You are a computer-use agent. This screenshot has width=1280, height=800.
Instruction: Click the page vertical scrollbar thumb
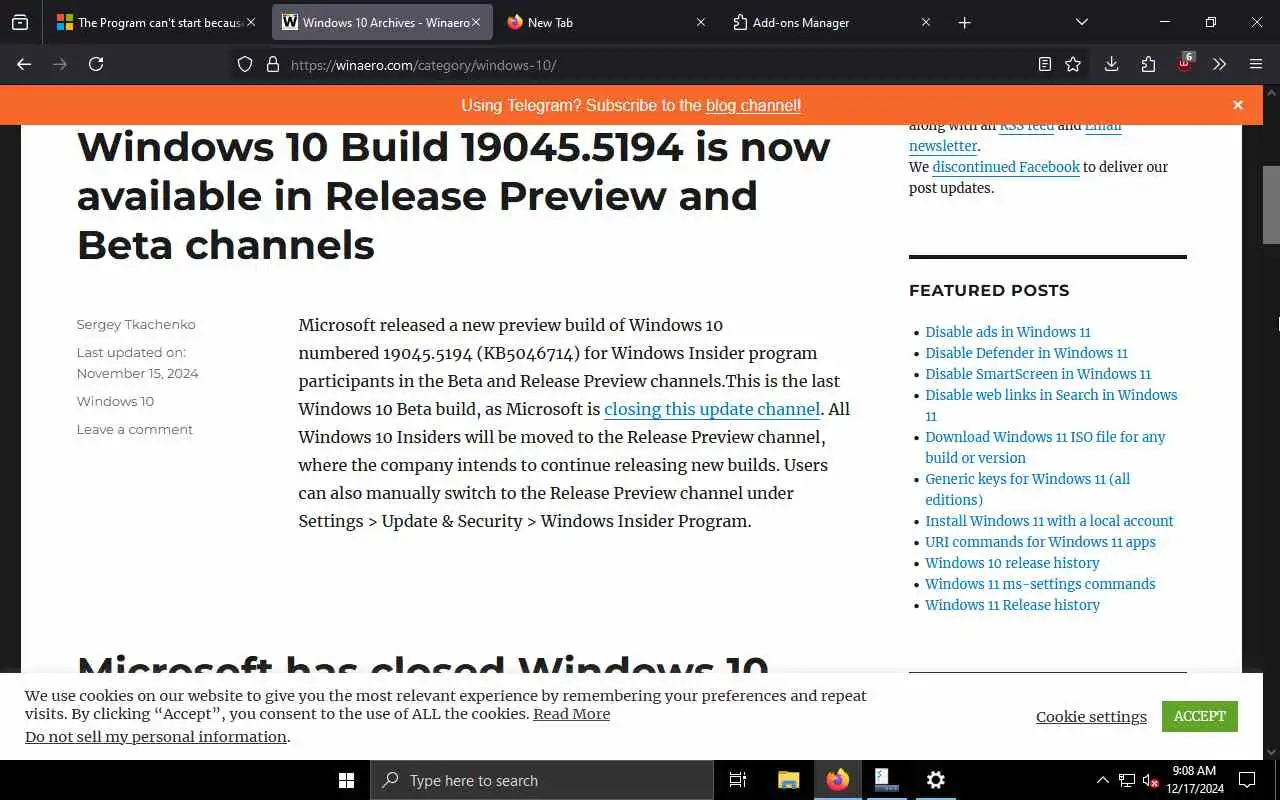pyautogui.click(x=1271, y=204)
